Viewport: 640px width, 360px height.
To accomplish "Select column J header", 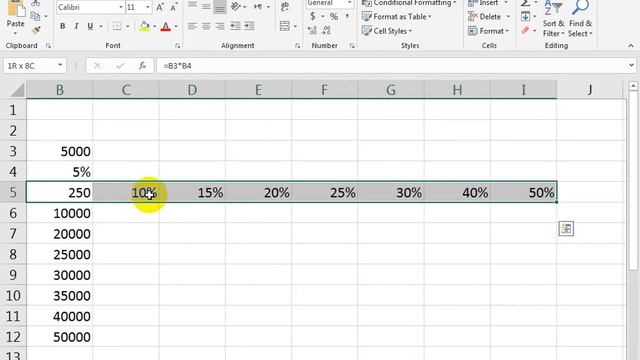I will (590, 90).
